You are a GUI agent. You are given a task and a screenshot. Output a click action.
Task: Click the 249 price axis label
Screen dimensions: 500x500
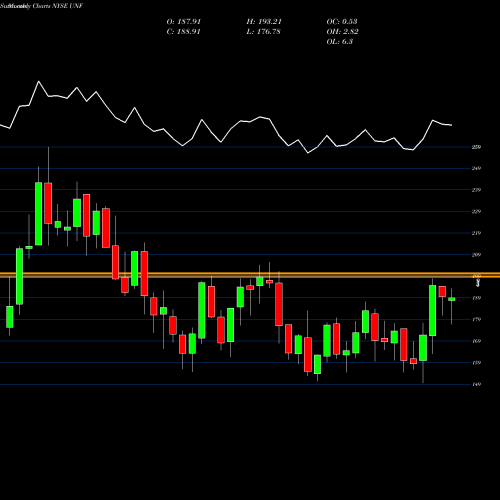click(x=476, y=168)
